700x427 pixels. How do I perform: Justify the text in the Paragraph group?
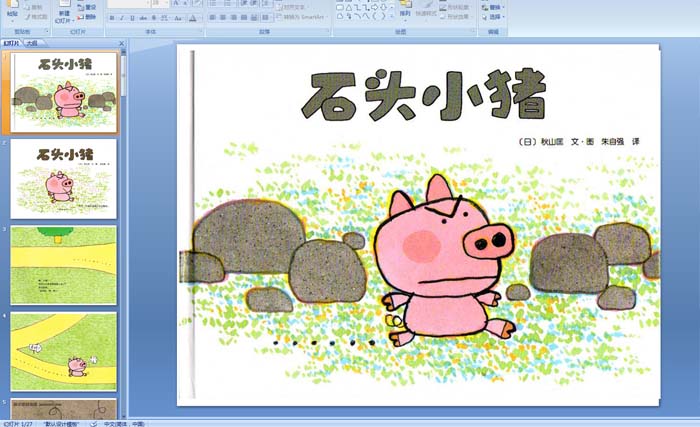243,17
